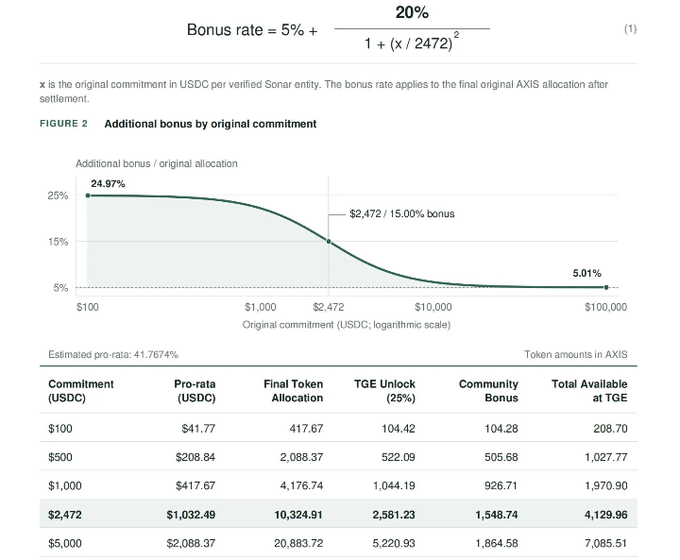Click the '$2,472 / 15.00% bonus' annotation
Image resolution: width=680 pixels, height=560 pixels.
[402, 214]
